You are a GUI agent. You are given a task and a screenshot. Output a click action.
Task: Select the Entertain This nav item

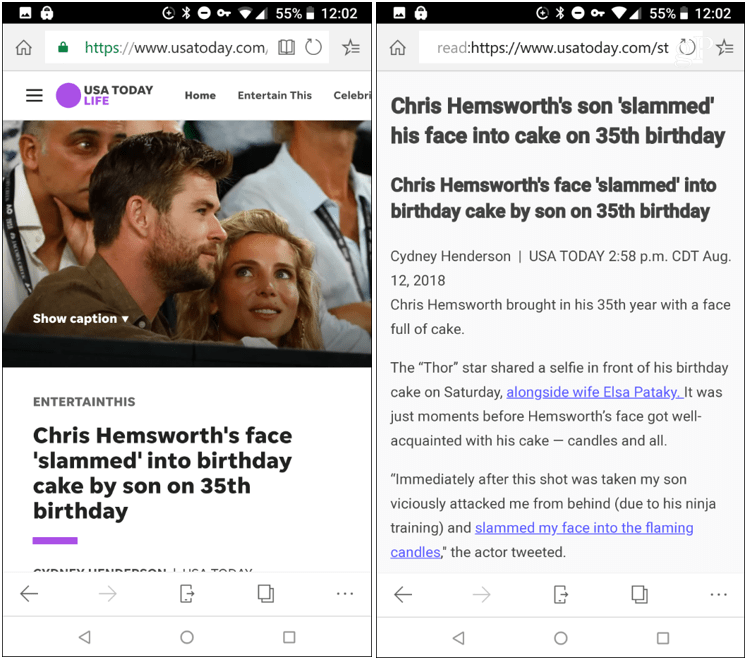(x=275, y=95)
